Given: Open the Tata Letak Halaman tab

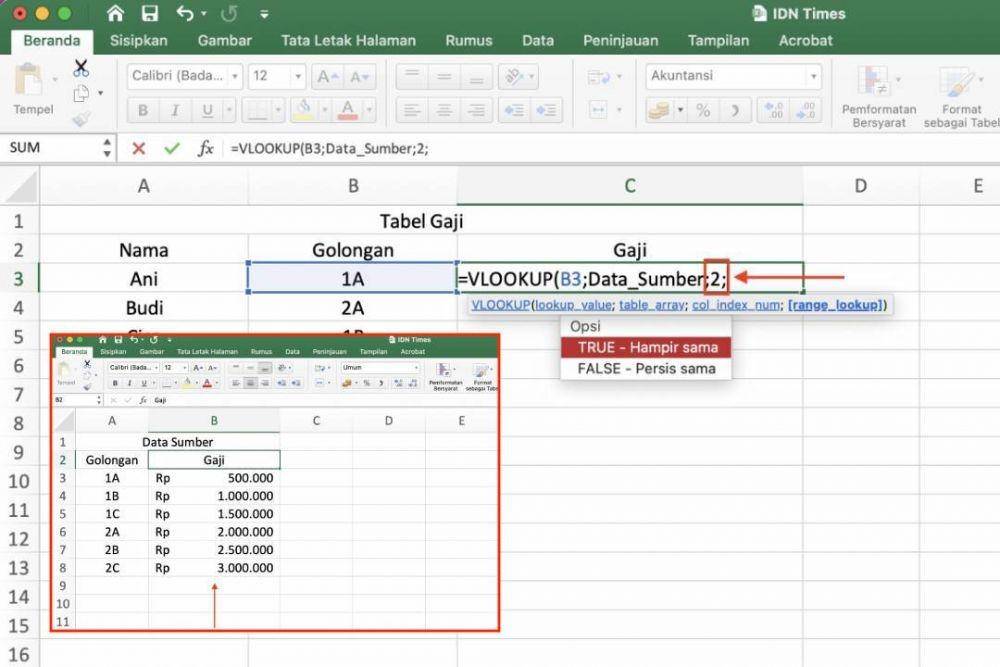Looking at the screenshot, I should click(348, 41).
